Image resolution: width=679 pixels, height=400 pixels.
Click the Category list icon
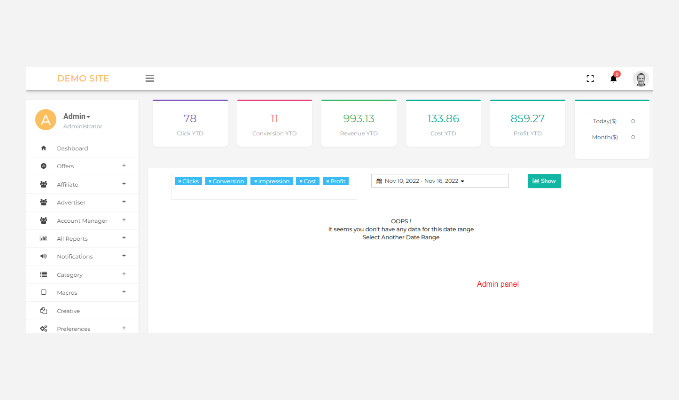(x=43, y=274)
